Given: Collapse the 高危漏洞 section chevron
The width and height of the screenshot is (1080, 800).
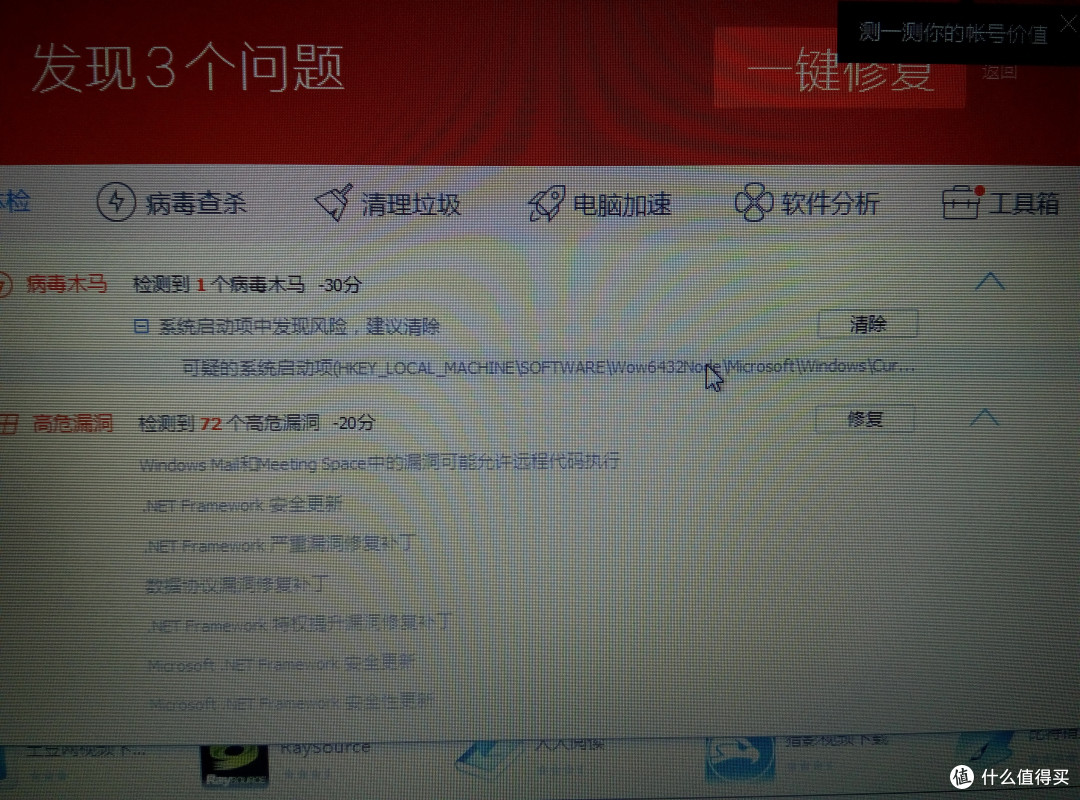Looking at the screenshot, I should tap(984, 417).
